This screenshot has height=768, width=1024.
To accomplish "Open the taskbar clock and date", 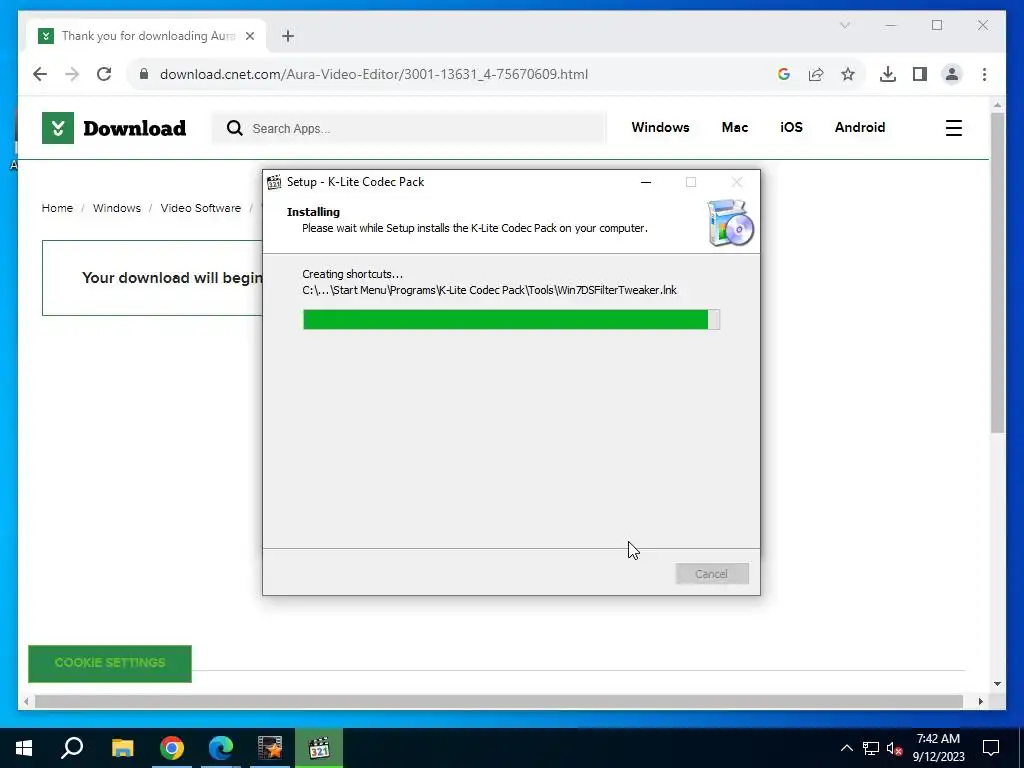I will (938, 748).
